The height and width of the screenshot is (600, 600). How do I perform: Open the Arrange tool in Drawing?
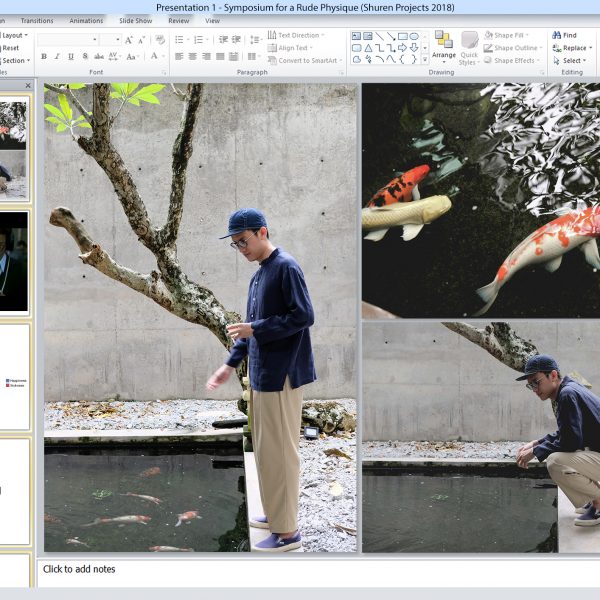coord(443,45)
